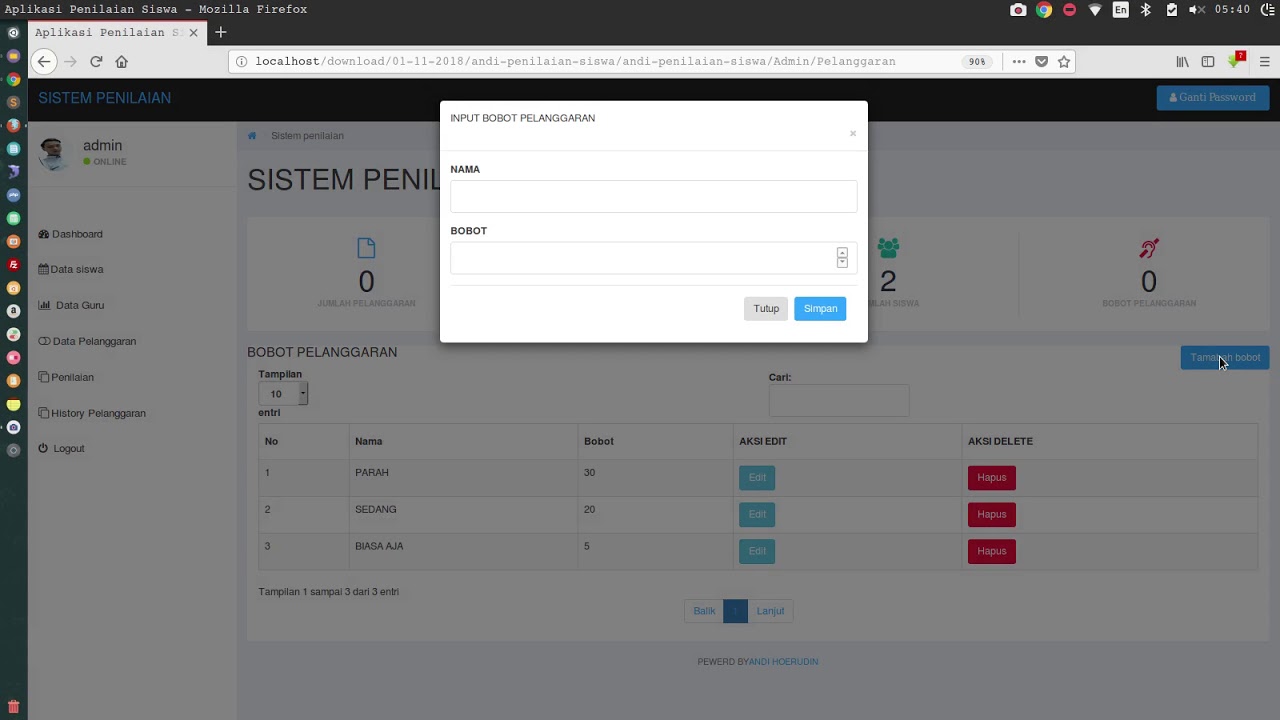Toggle the Firefox sidebar icon
Viewport: 1280px width, 720px height.
tap(1208, 61)
